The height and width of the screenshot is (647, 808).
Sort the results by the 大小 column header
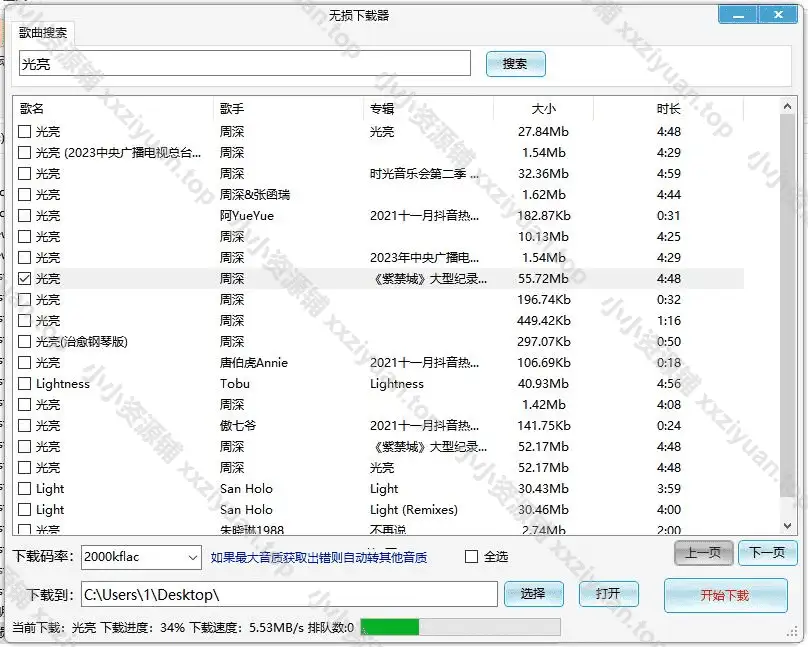(x=543, y=108)
